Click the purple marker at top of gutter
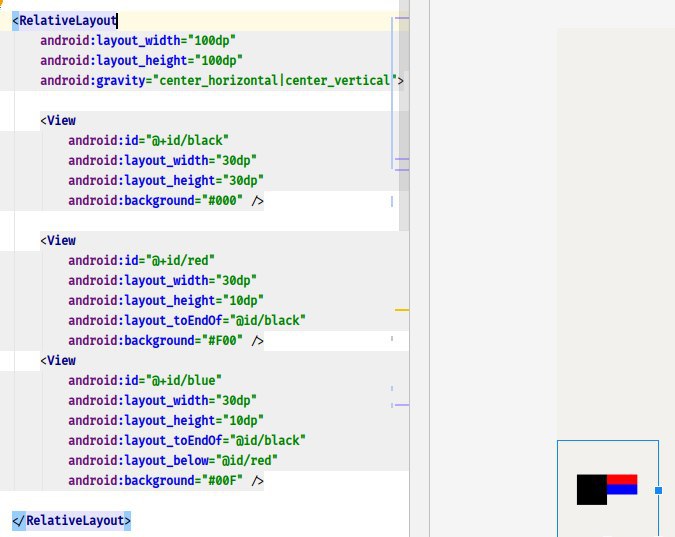This screenshot has height=537, width=675. coord(402,18)
